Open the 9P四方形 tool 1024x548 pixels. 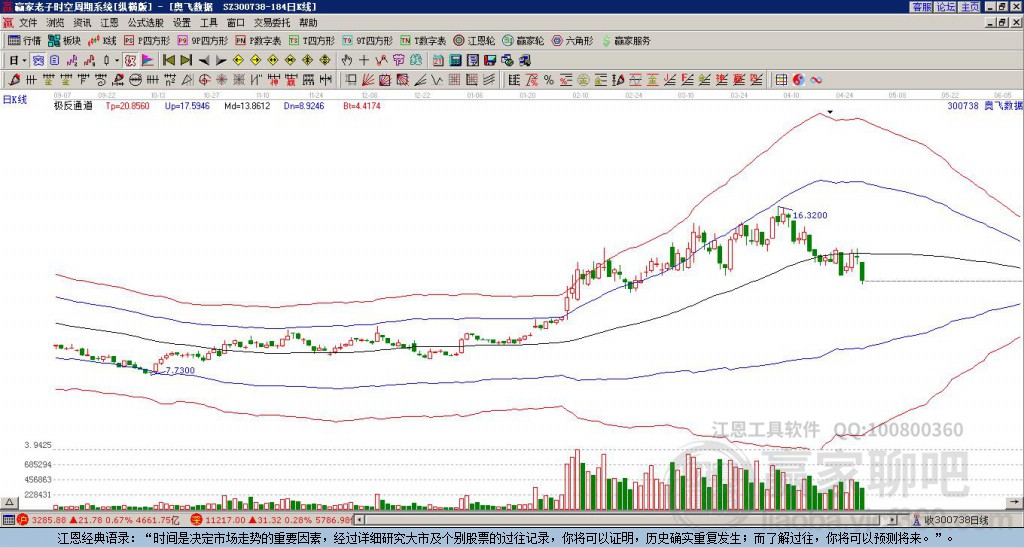point(202,41)
